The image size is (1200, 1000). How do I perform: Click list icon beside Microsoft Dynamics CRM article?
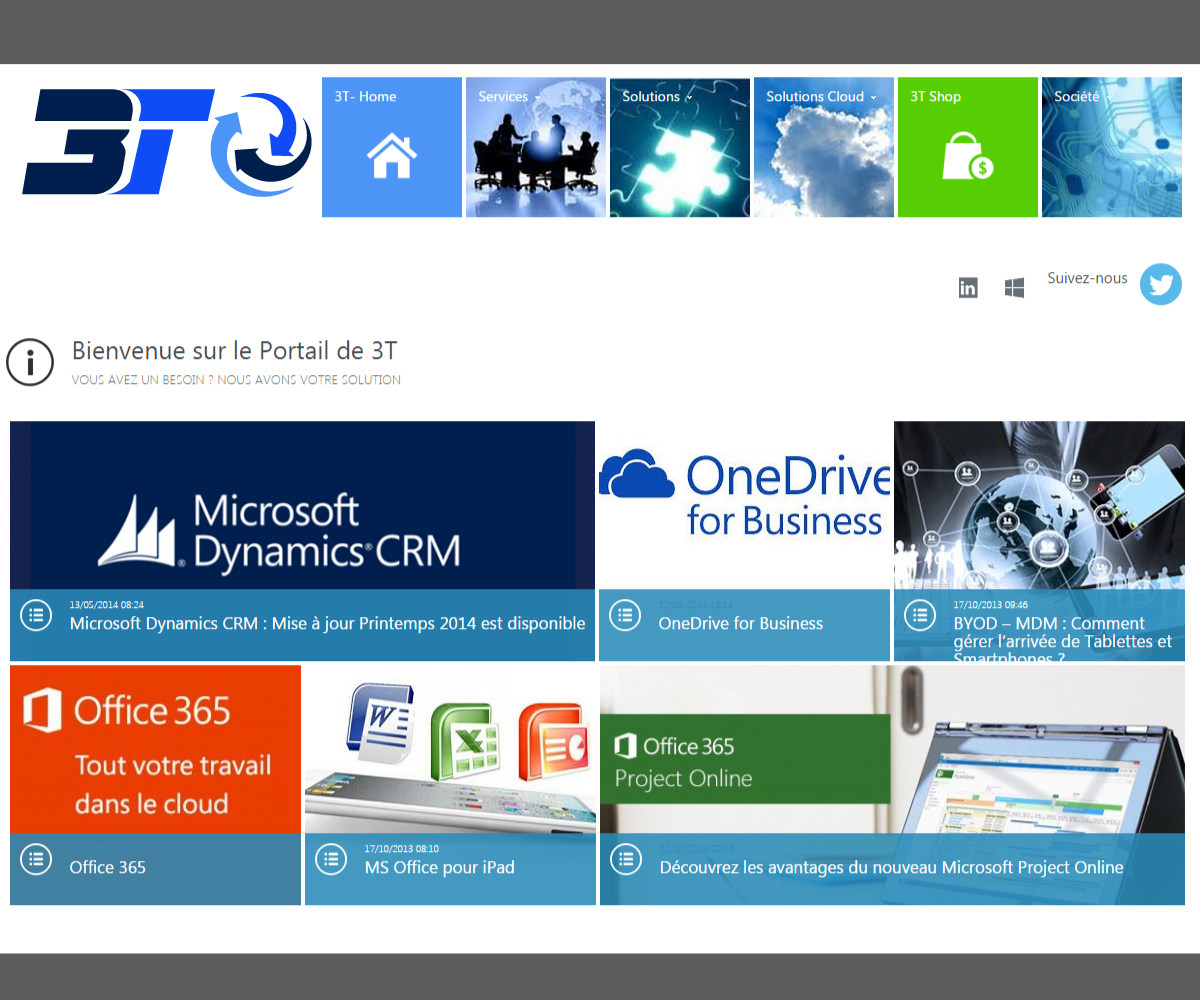[36, 615]
